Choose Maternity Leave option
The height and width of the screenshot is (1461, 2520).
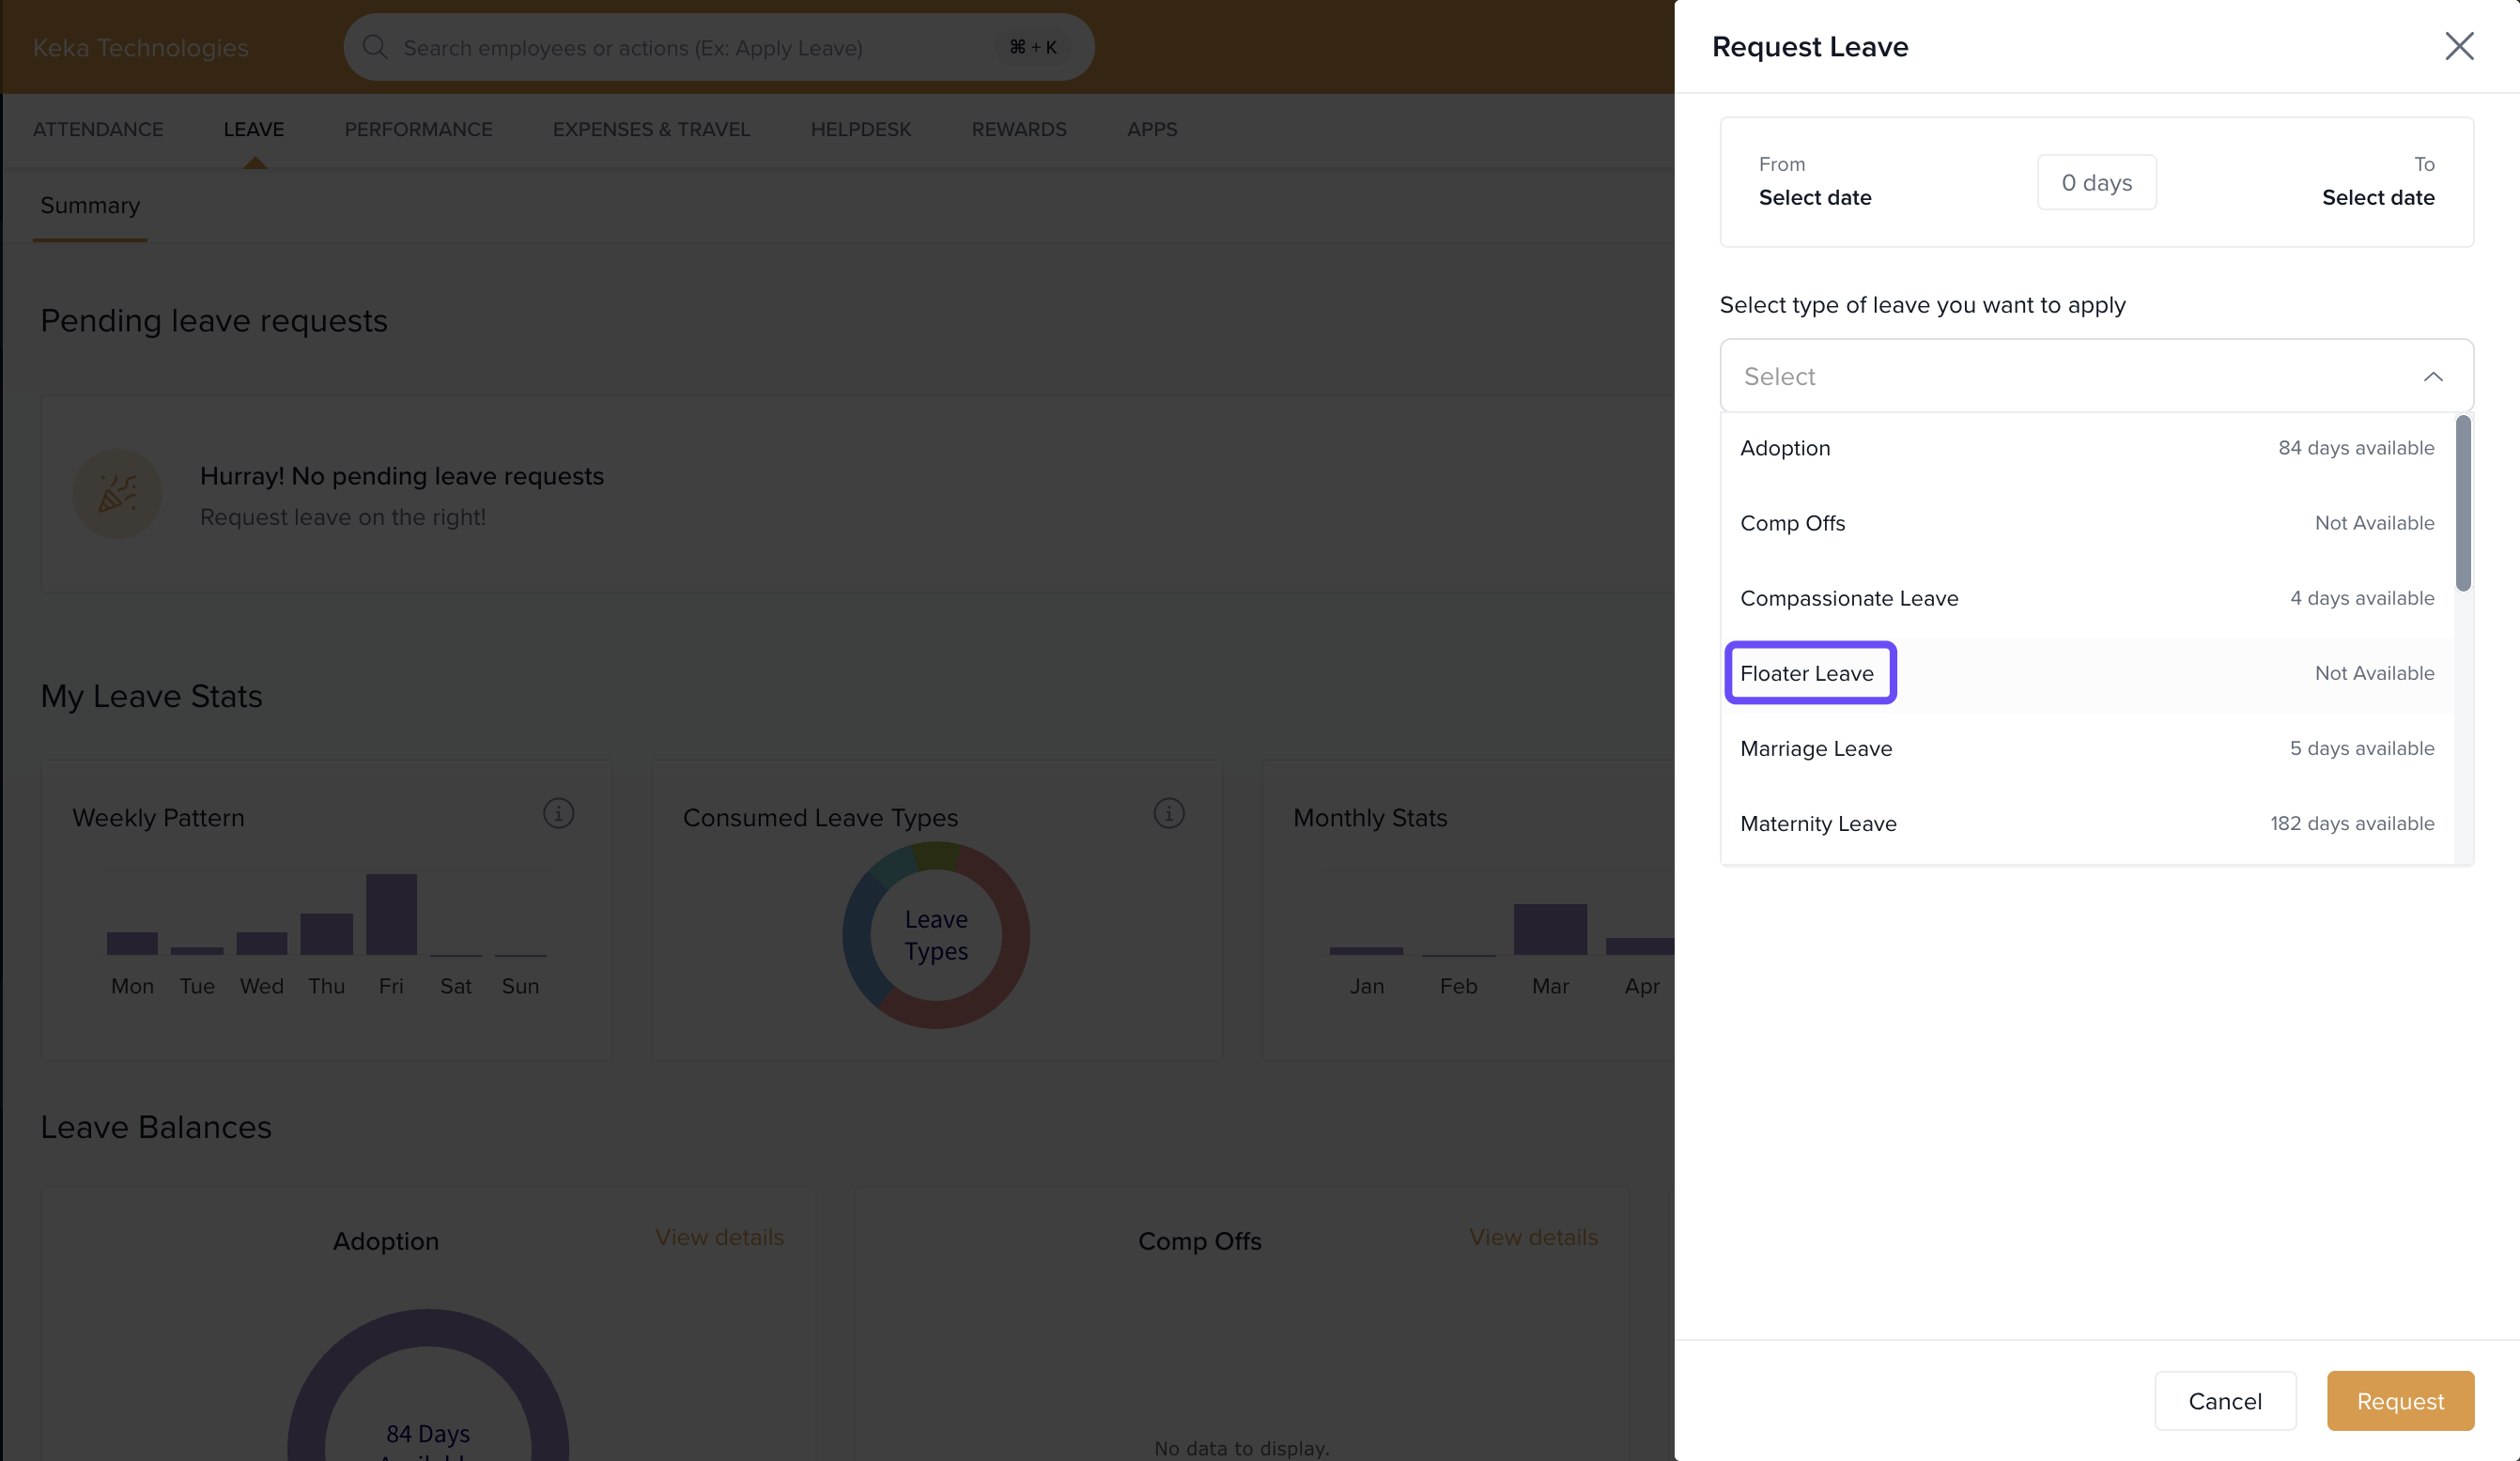pos(1817,823)
